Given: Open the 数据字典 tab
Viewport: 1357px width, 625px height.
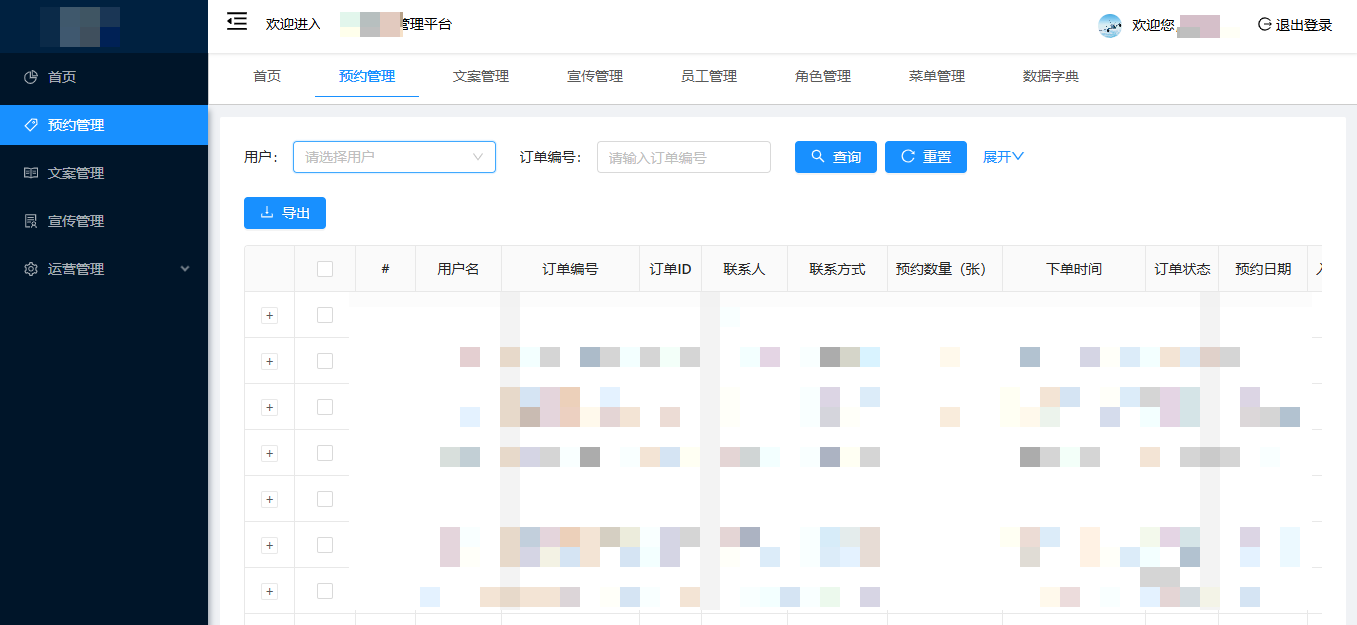Looking at the screenshot, I should (x=1050, y=76).
